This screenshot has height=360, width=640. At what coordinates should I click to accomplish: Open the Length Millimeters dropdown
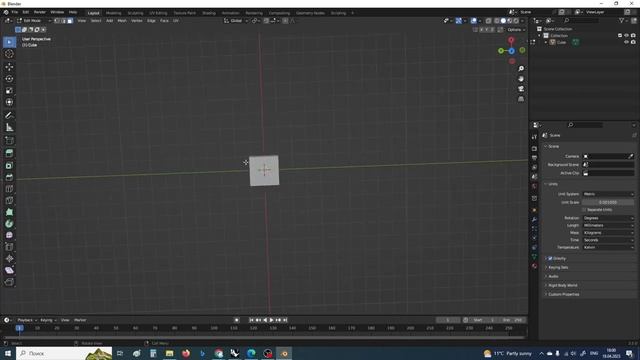(608, 226)
